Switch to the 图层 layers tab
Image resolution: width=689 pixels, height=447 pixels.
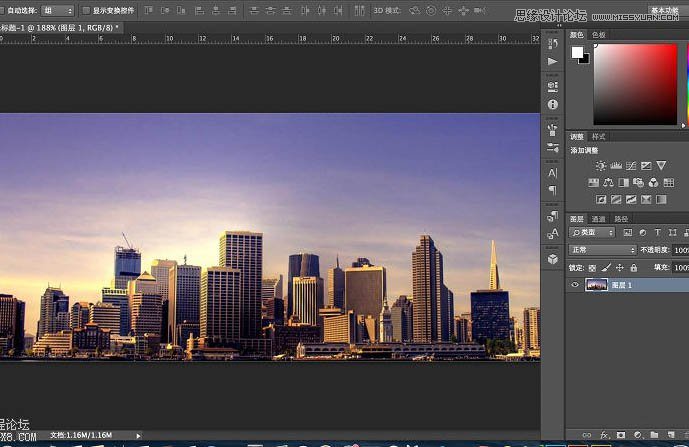[x=577, y=219]
